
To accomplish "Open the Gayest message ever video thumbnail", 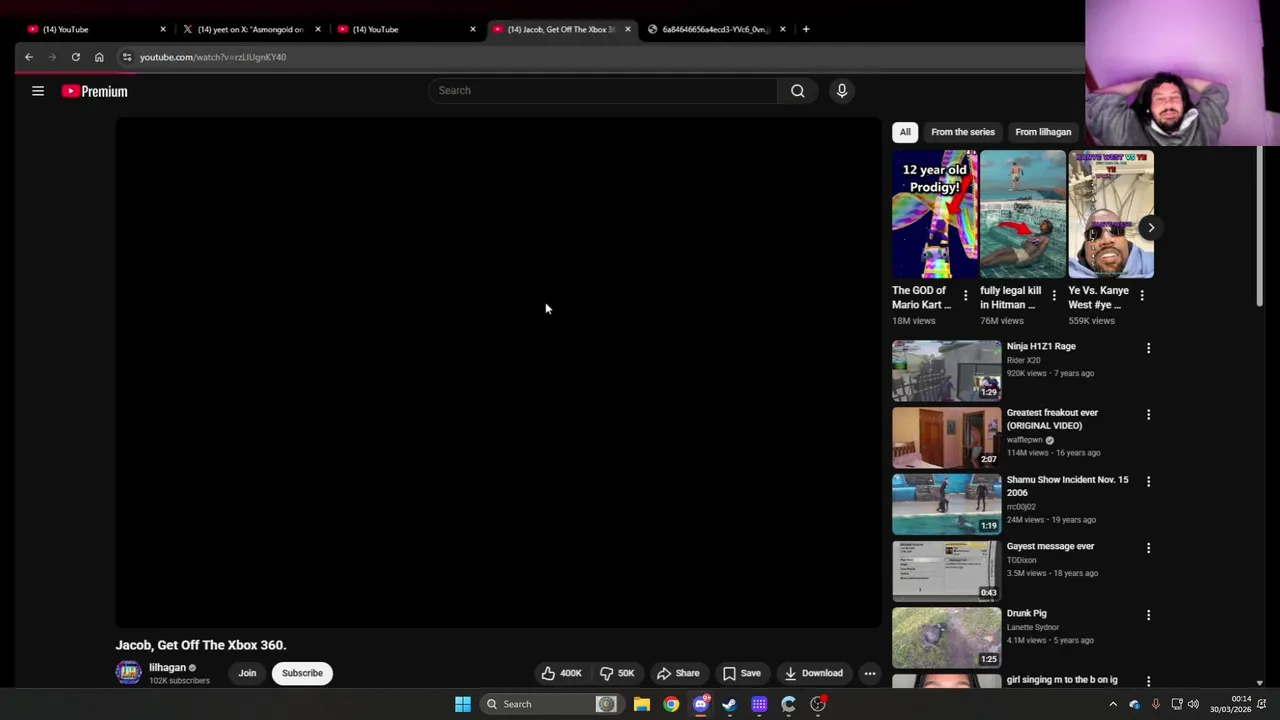I will click(x=946, y=570).
